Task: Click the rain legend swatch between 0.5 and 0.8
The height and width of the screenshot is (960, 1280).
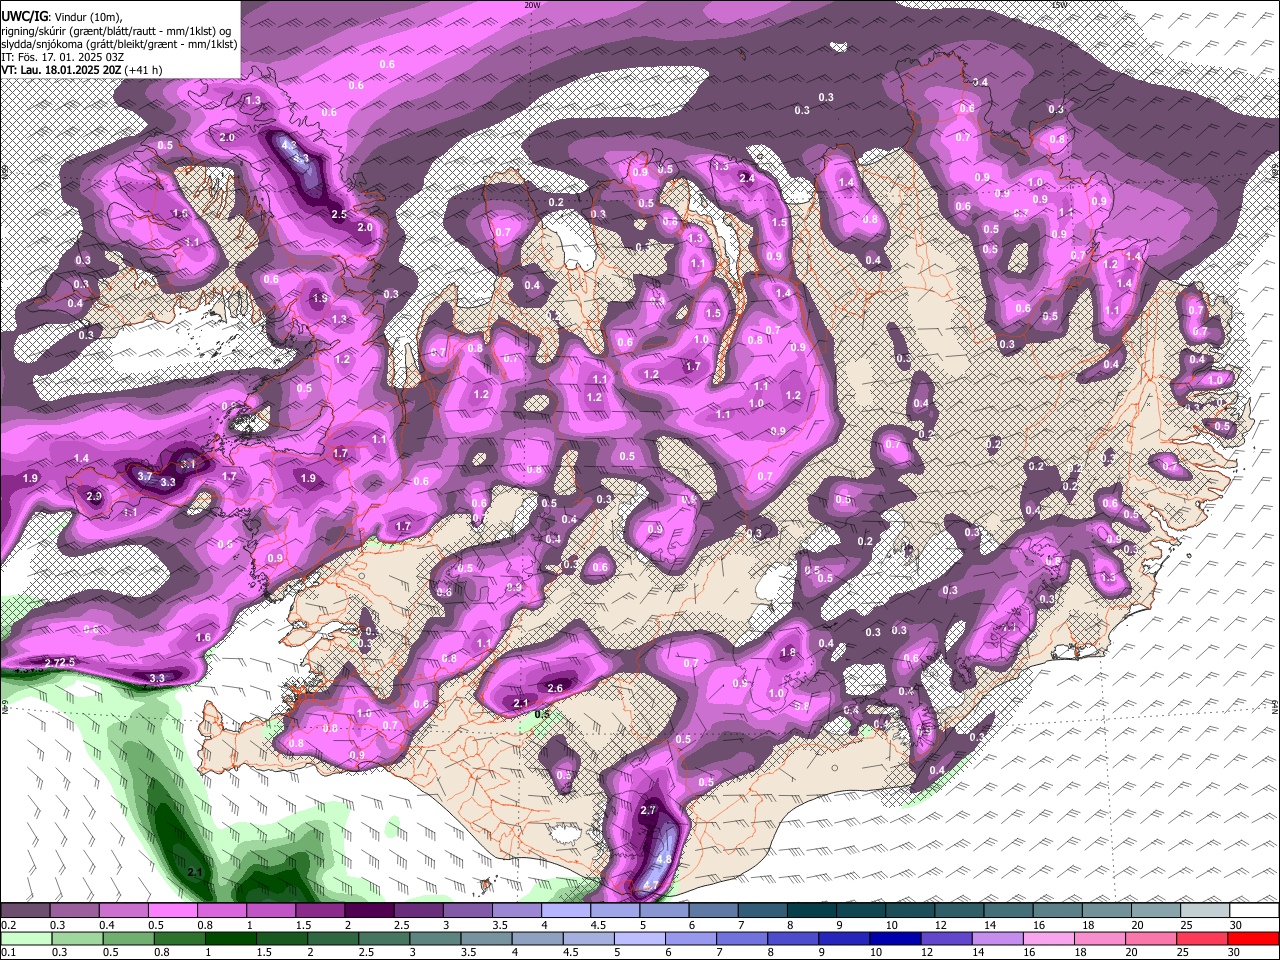Action: coord(128,938)
